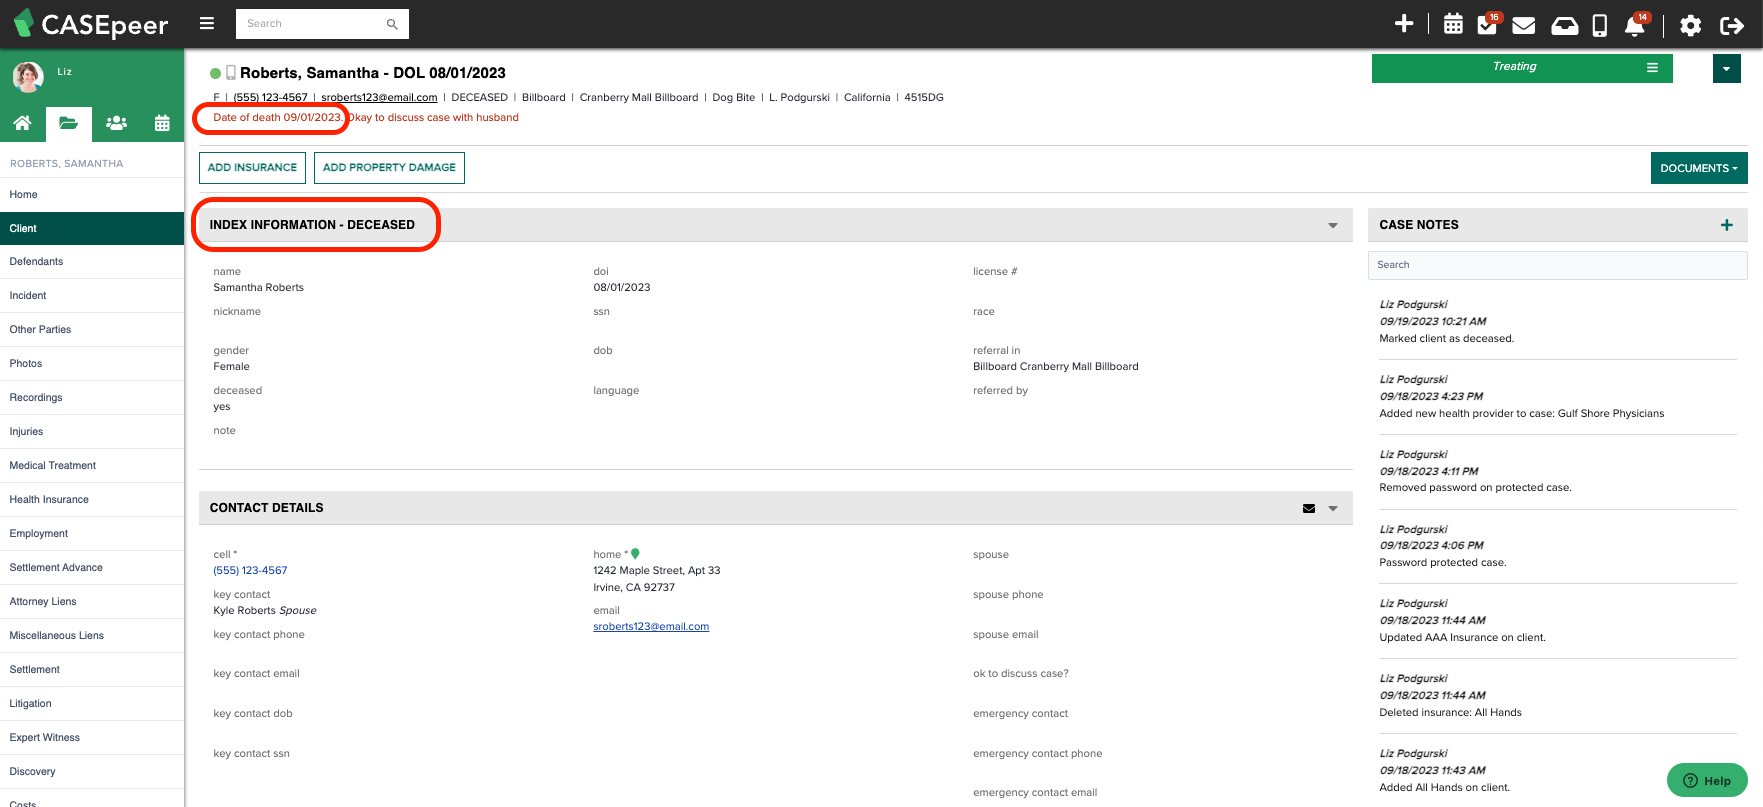Click header phone number (555) 123-4567
The height and width of the screenshot is (807, 1763).
tap(270, 98)
